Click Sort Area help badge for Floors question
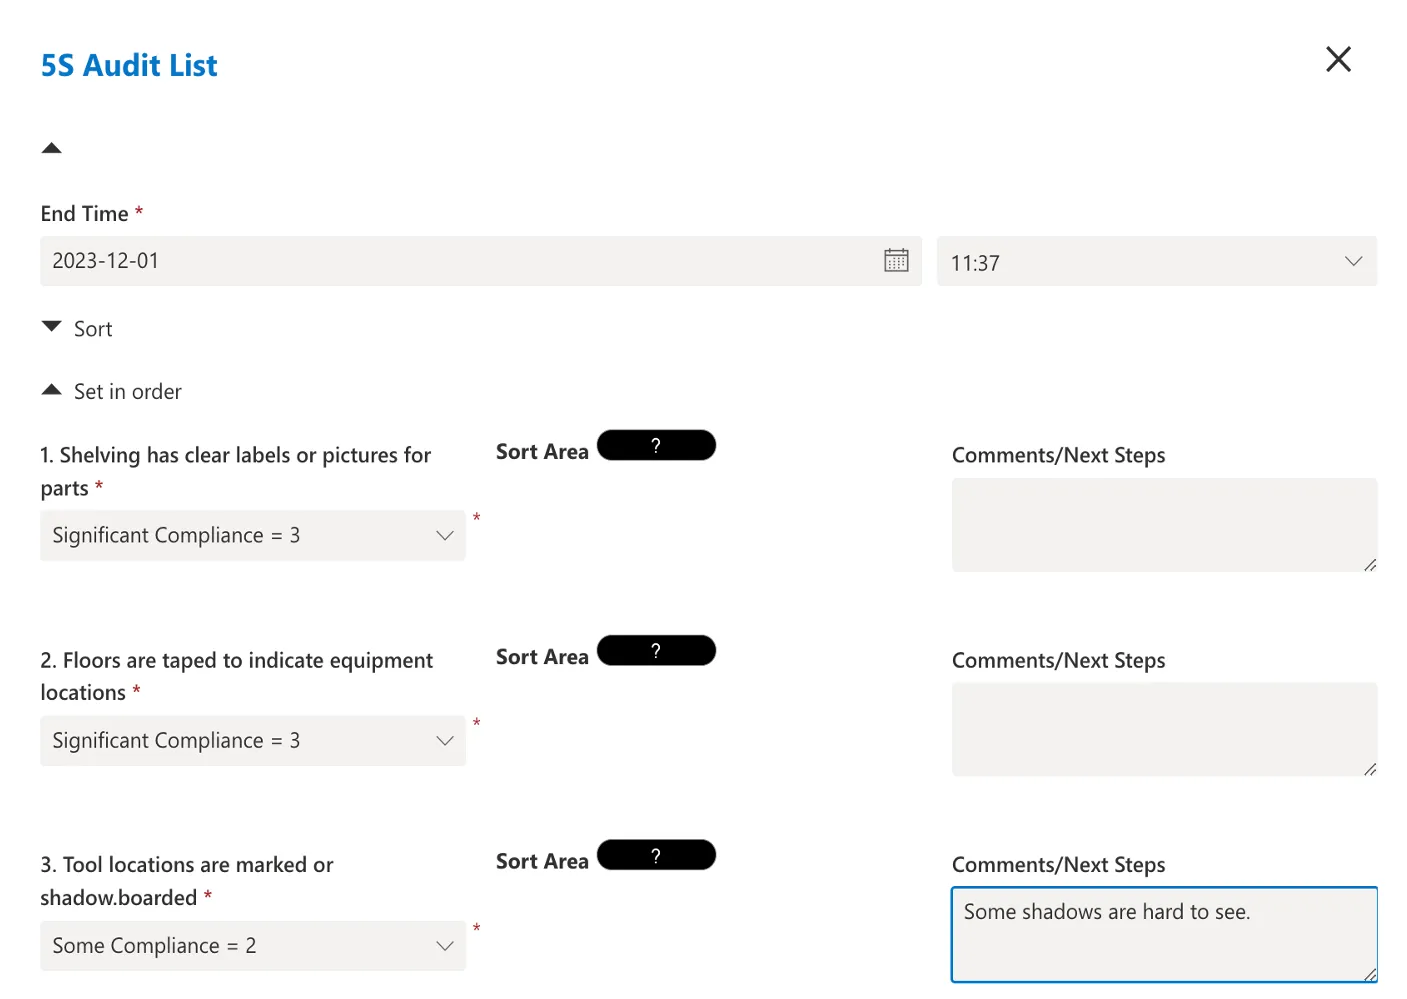The height and width of the screenshot is (999, 1407). (x=656, y=650)
